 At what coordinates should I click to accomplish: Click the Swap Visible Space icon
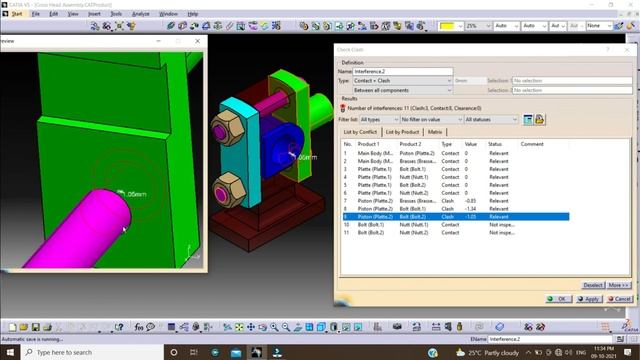358,327
